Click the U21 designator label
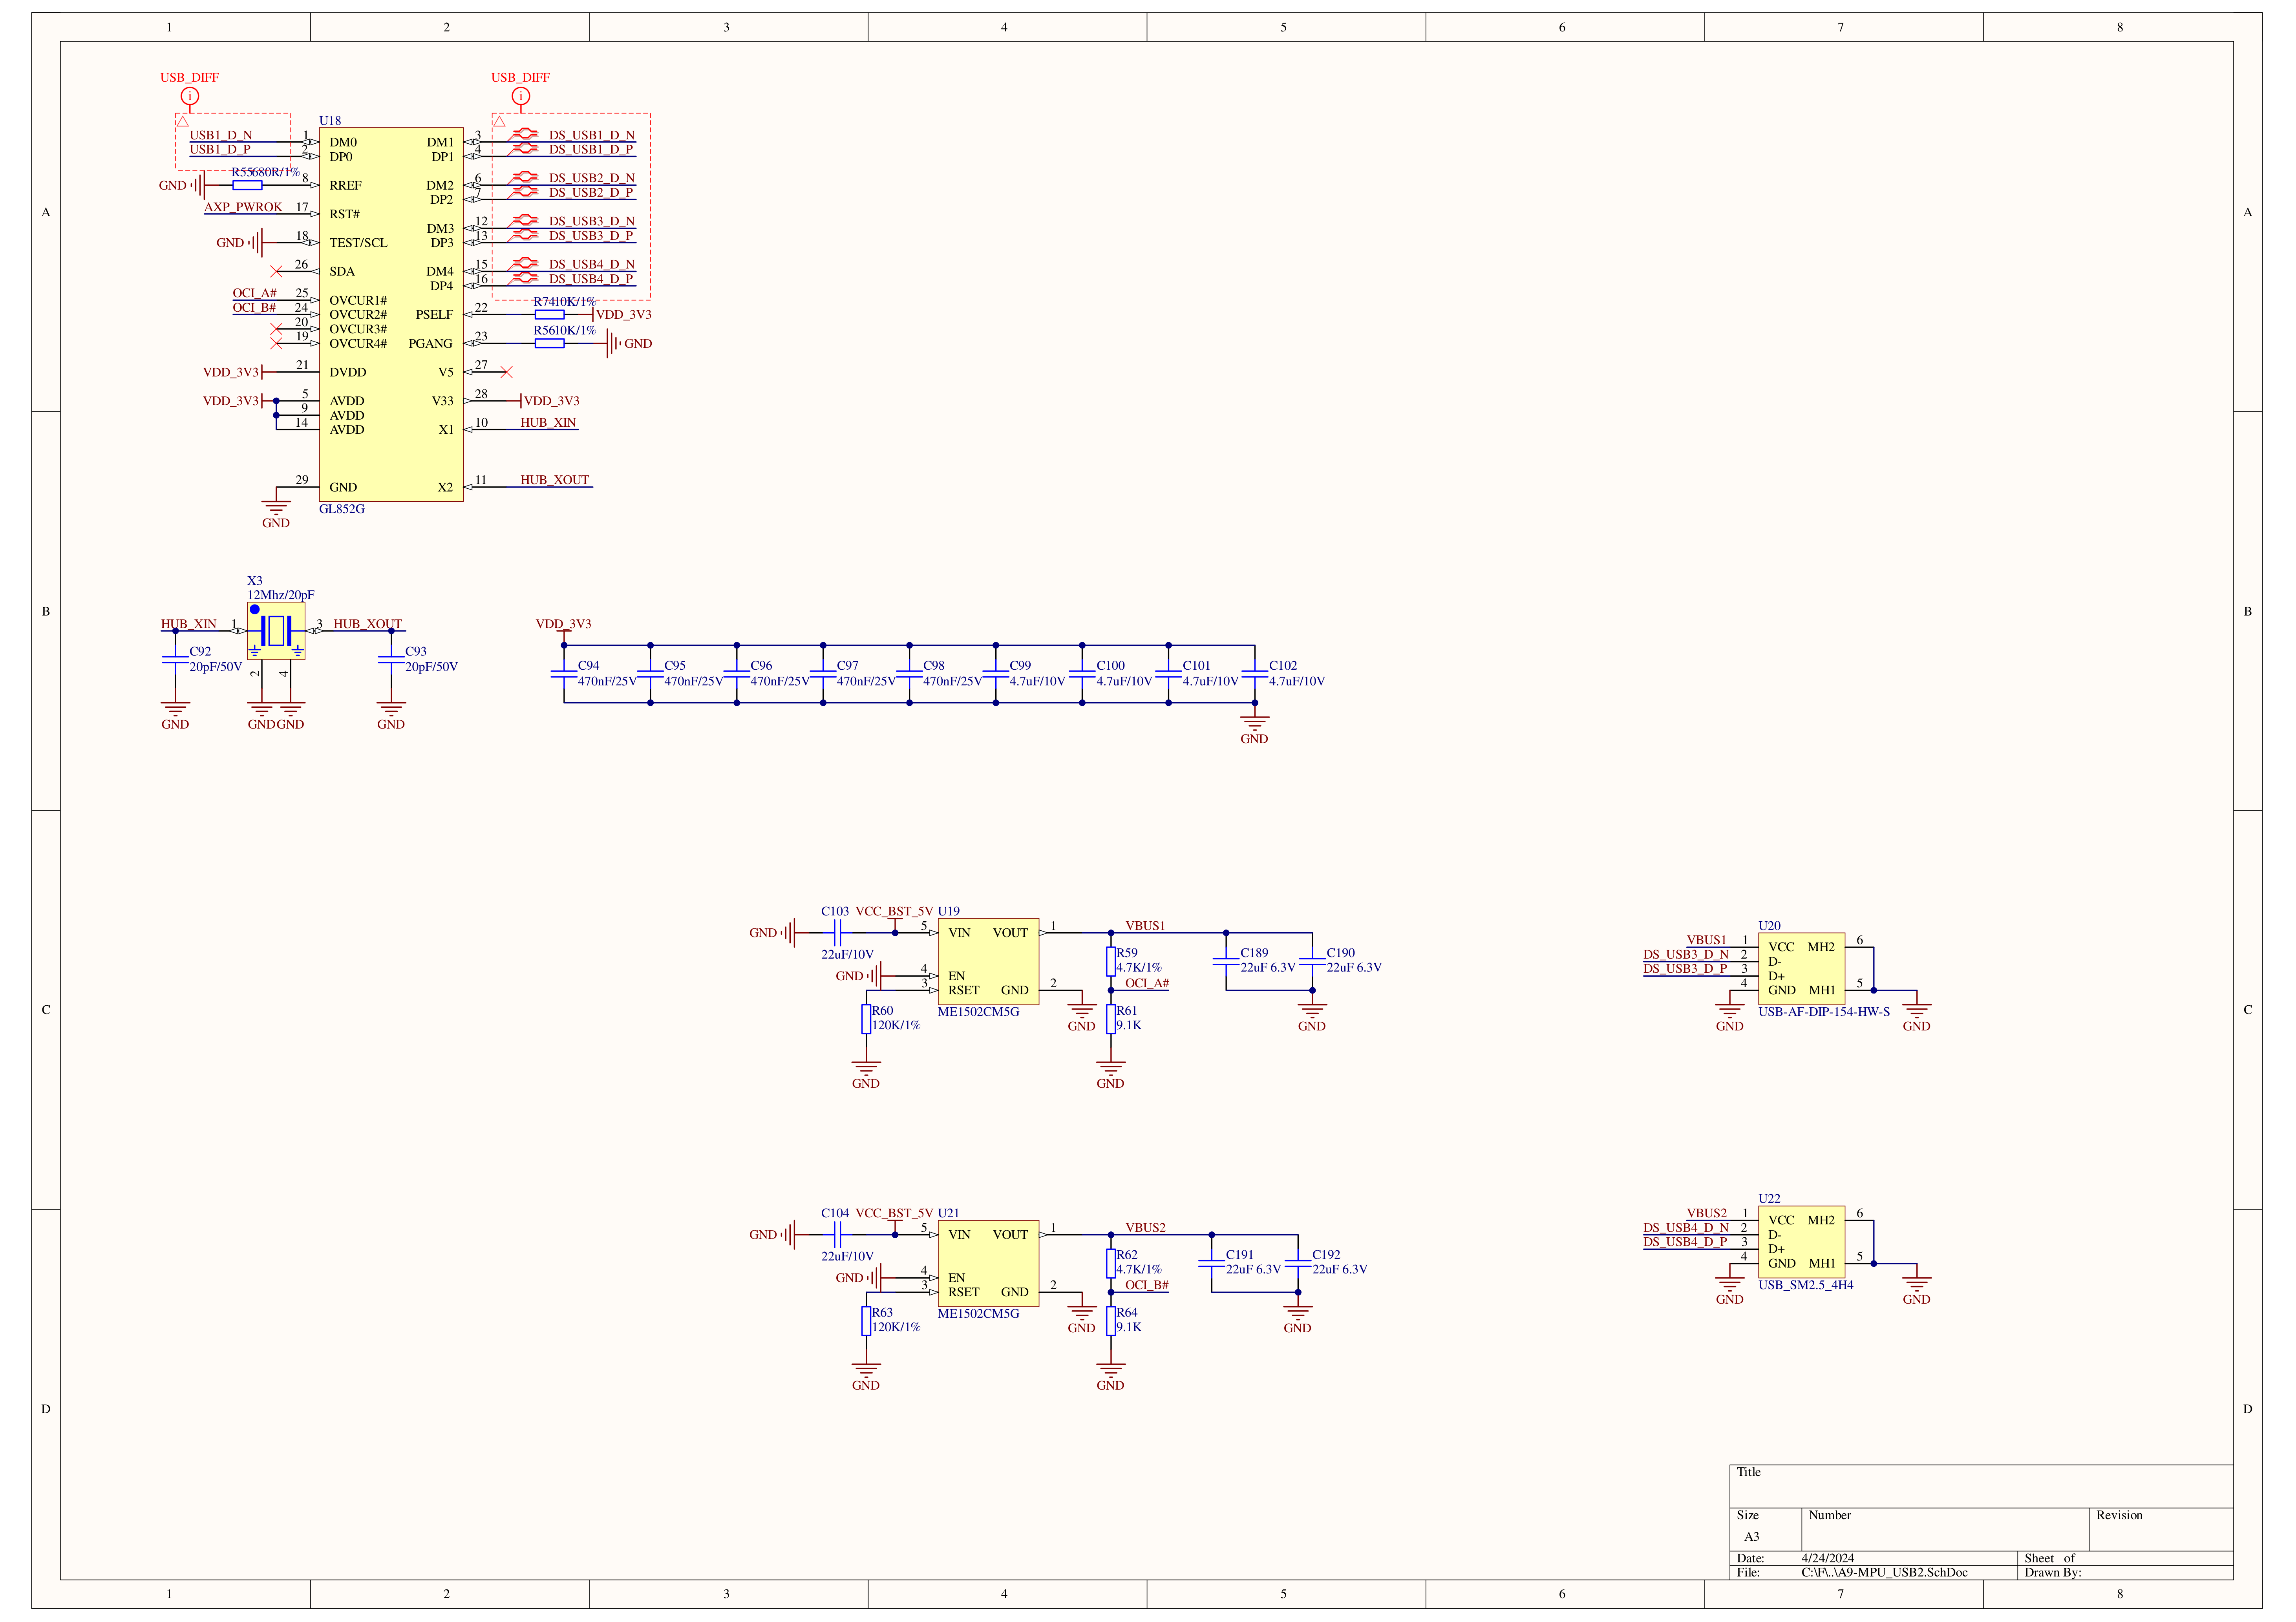The image size is (2296, 1622). coord(949,1214)
